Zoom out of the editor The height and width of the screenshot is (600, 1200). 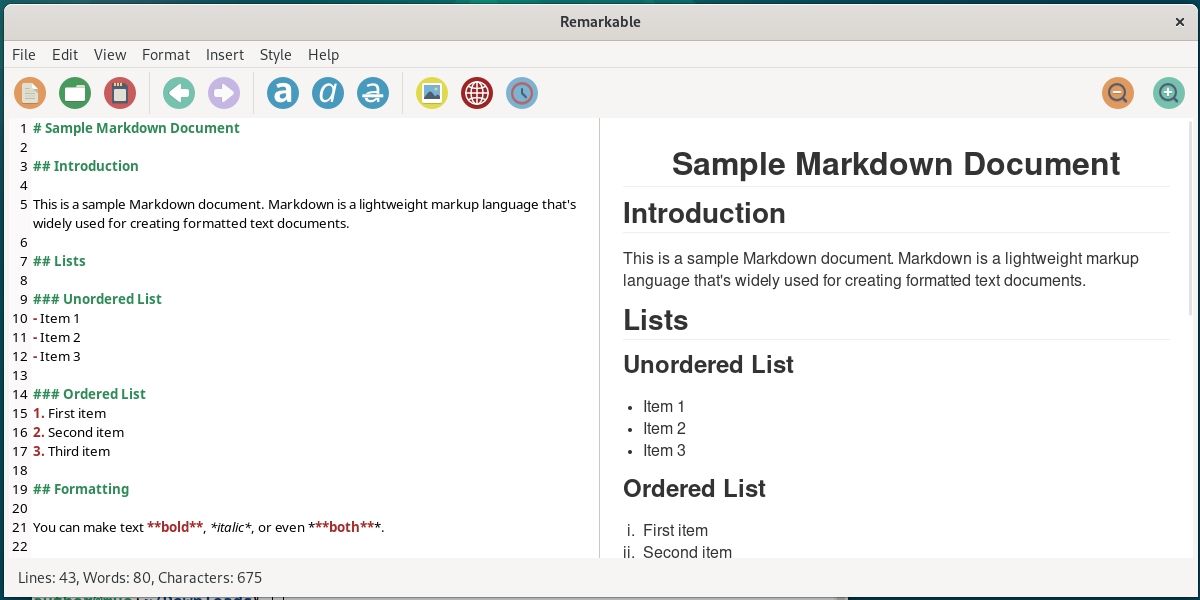[1118, 93]
